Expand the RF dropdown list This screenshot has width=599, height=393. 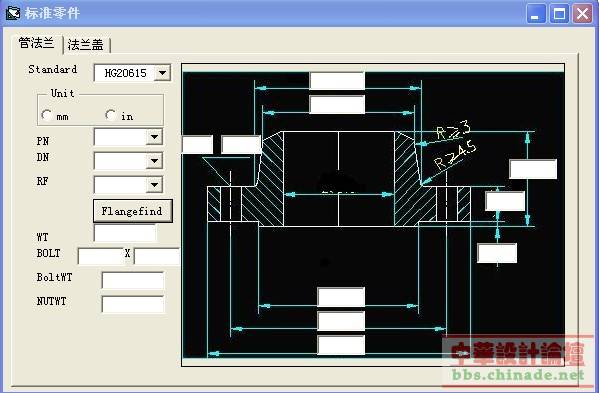click(x=154, y=185)
